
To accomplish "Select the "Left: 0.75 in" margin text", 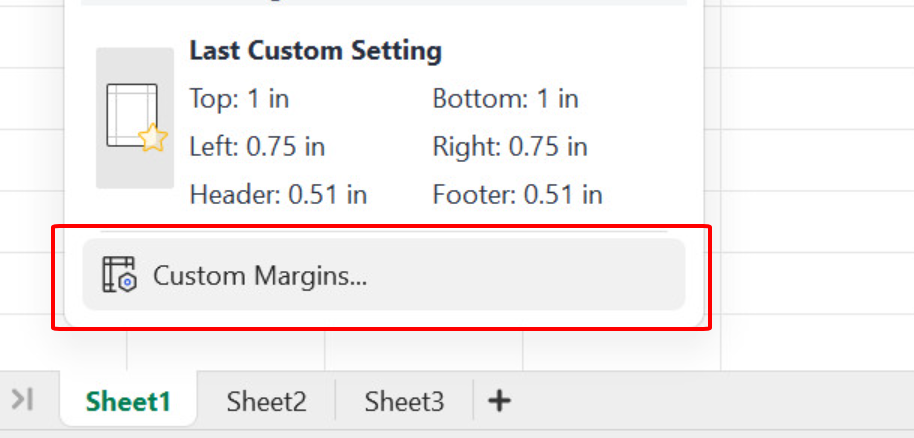I will click(x=257, y=147).
